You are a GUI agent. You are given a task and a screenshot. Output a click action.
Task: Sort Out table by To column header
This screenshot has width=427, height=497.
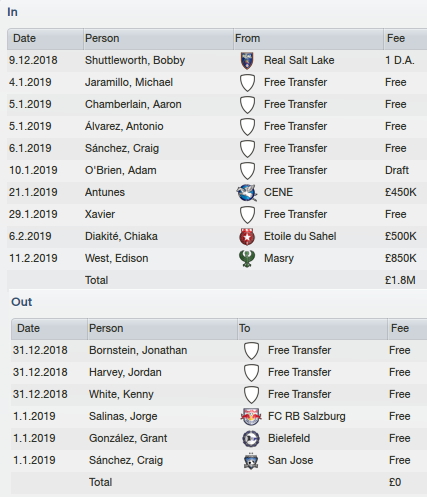click(312, 329)
